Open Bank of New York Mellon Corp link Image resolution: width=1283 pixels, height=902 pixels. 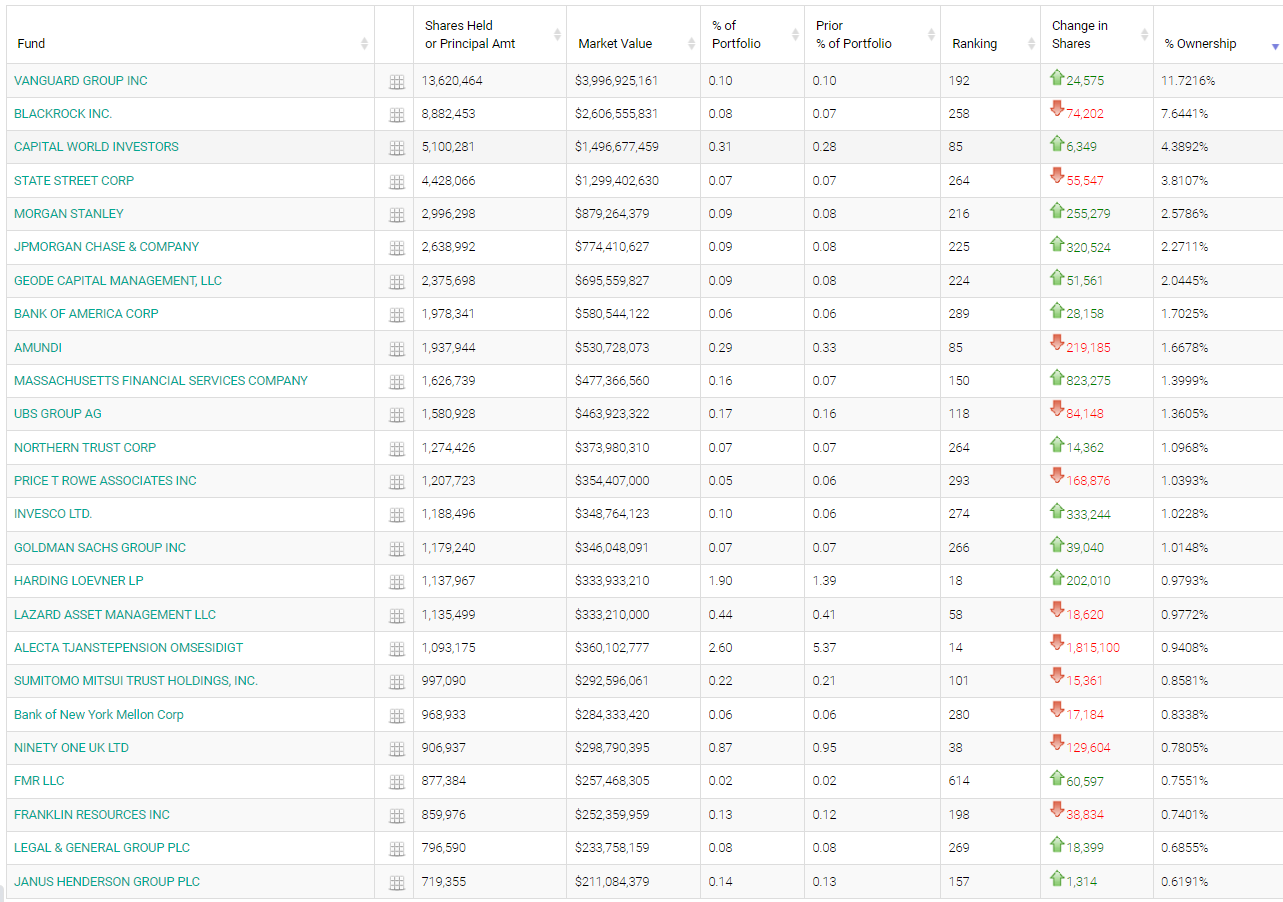click(99, 714)
